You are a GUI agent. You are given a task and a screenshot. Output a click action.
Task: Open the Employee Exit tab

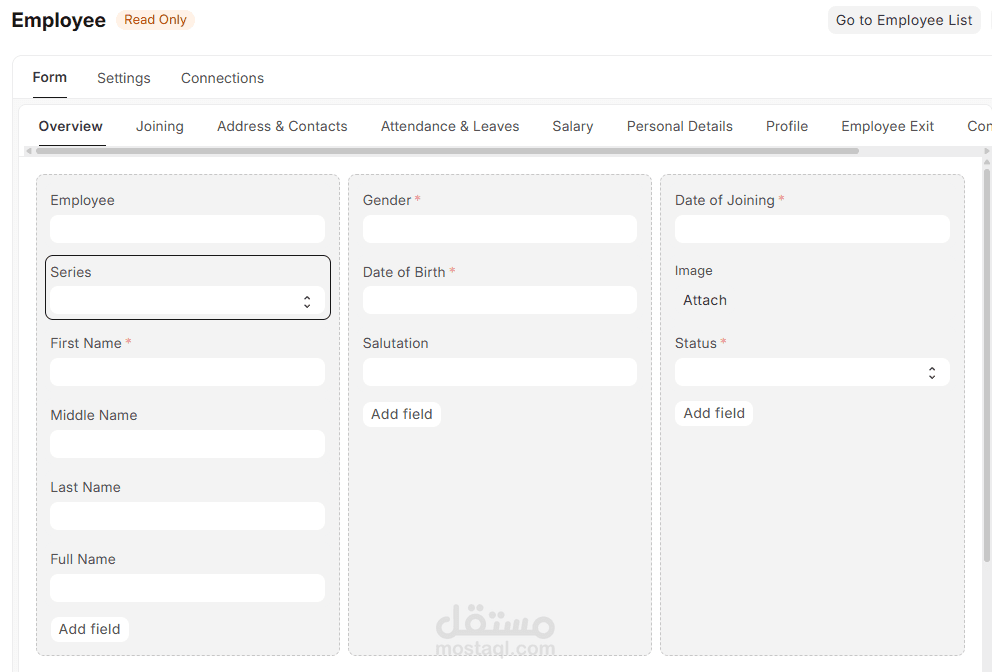887,126
